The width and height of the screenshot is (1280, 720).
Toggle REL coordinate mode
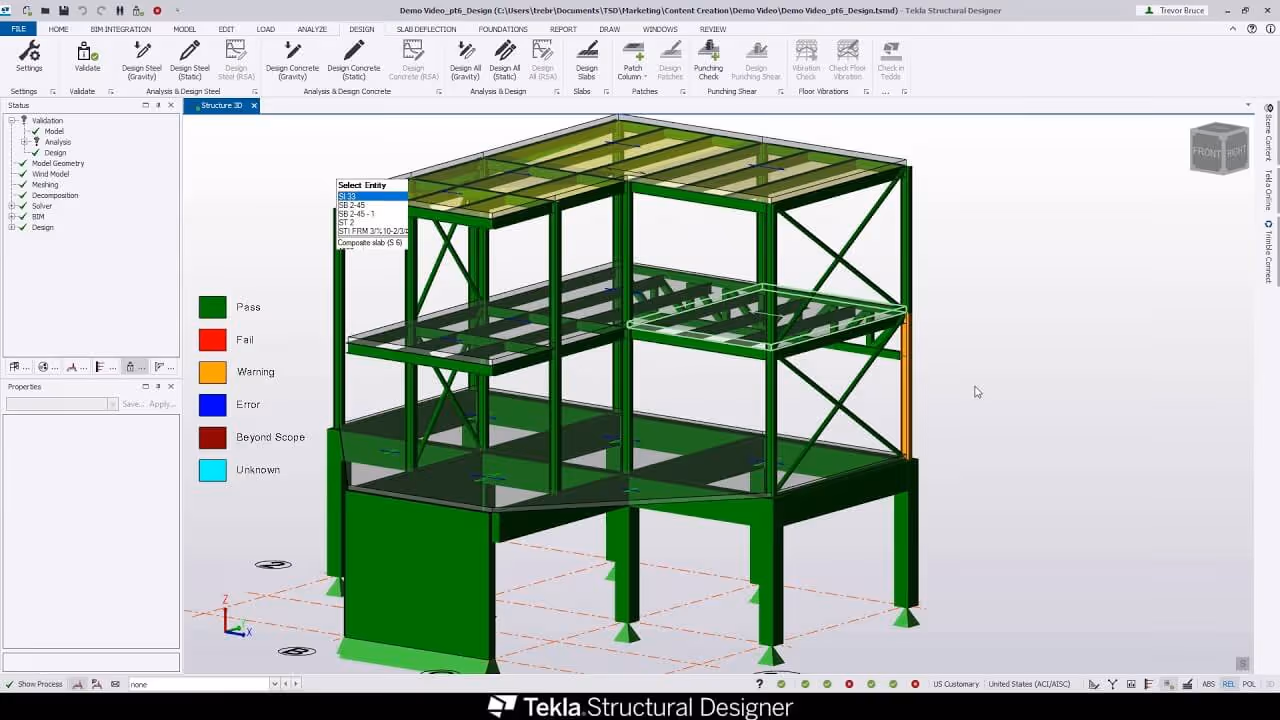tap(1229, 684)
